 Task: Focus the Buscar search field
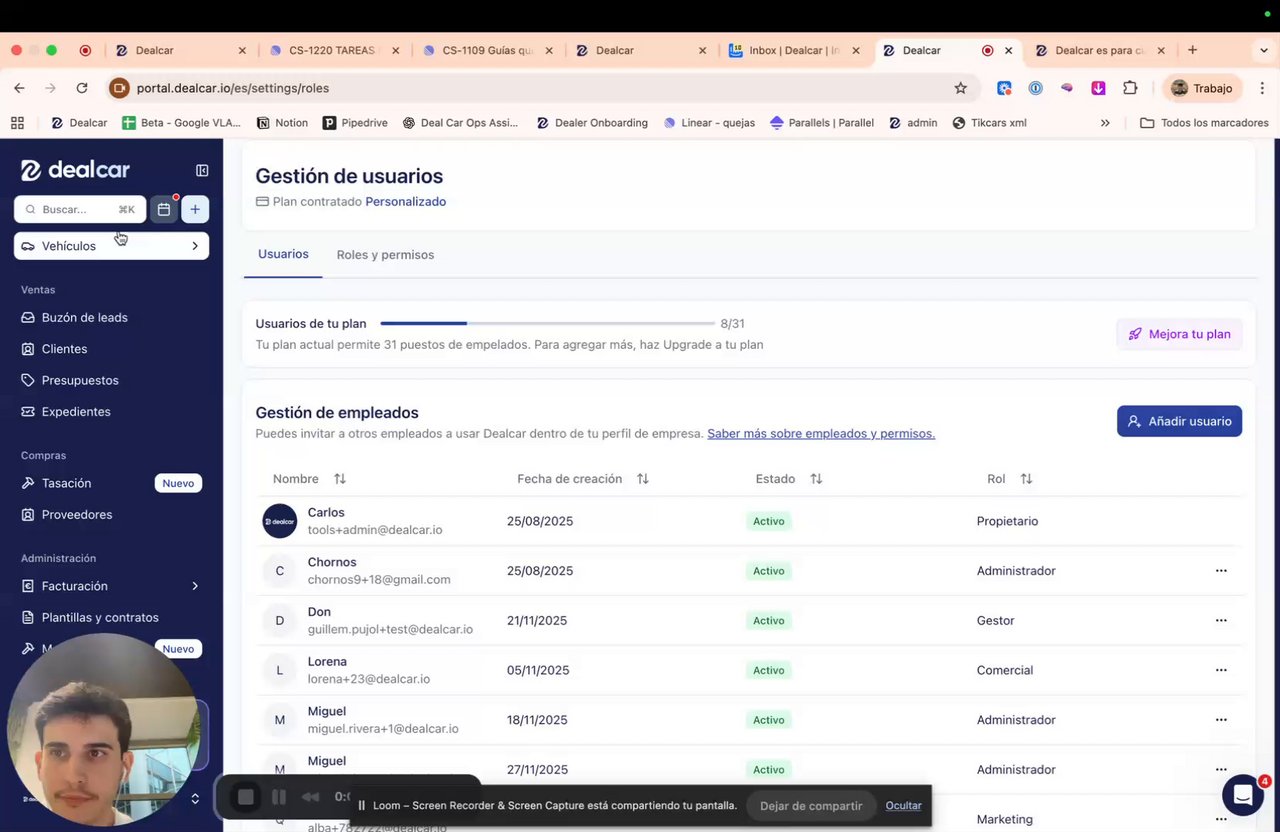(80, 209)
